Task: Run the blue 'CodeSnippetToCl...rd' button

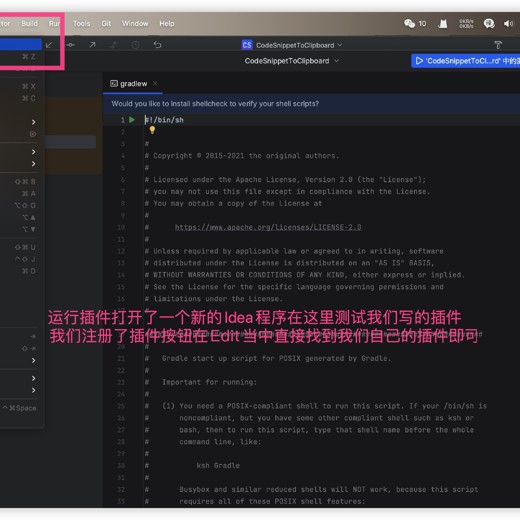Action: tap(465, 61)
